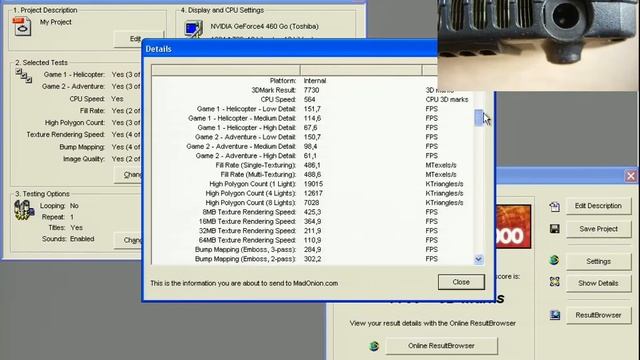Click the first column header in Details list
The image size is (640, 360).
tap(226, 70)
